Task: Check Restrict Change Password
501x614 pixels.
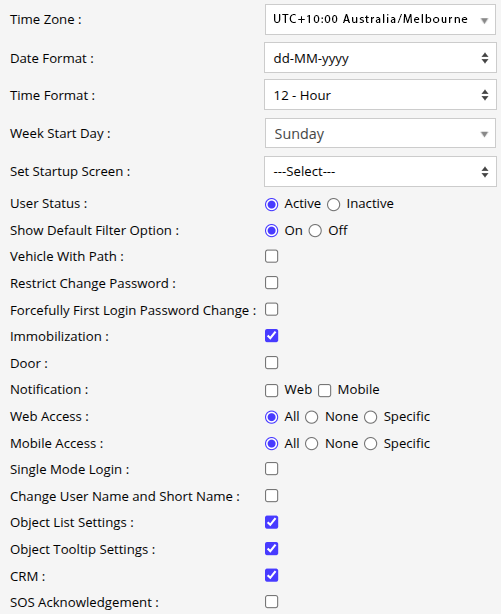Action: click(271, 283)
